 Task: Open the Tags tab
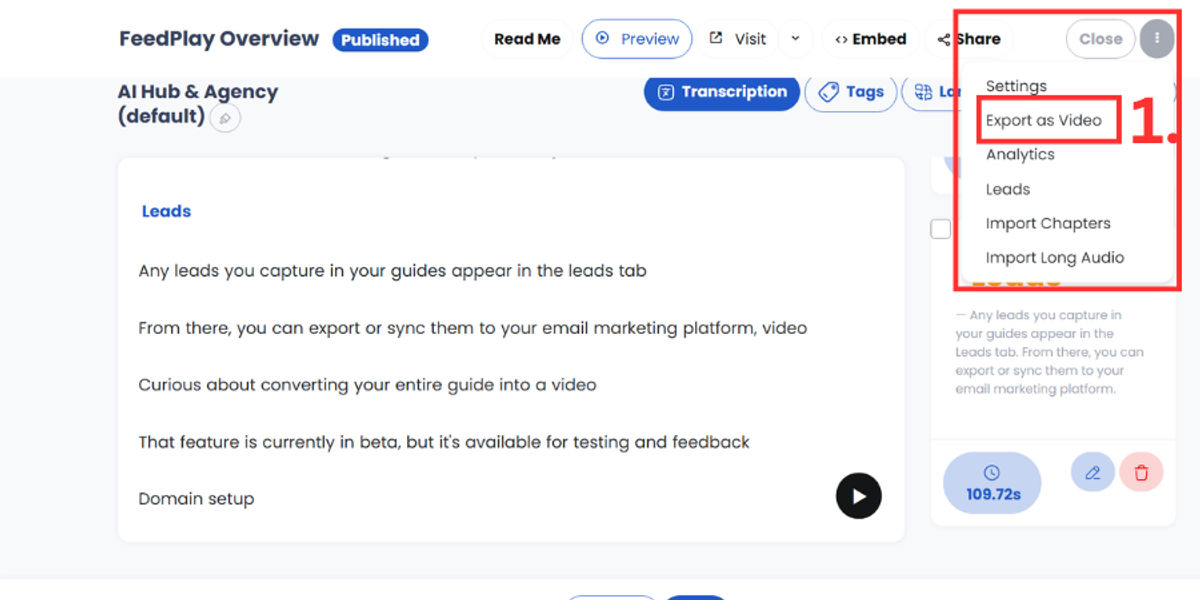click(x=851, y=92)
